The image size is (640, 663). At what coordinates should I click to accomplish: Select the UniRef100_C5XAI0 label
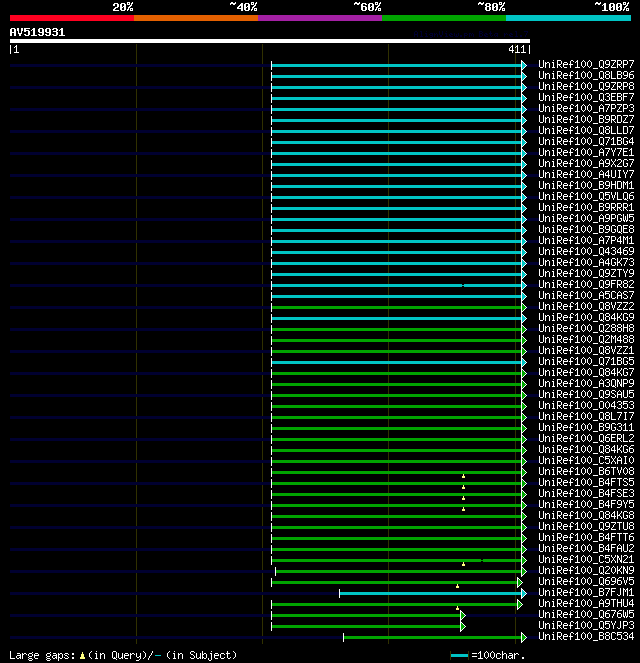point(586,460)
